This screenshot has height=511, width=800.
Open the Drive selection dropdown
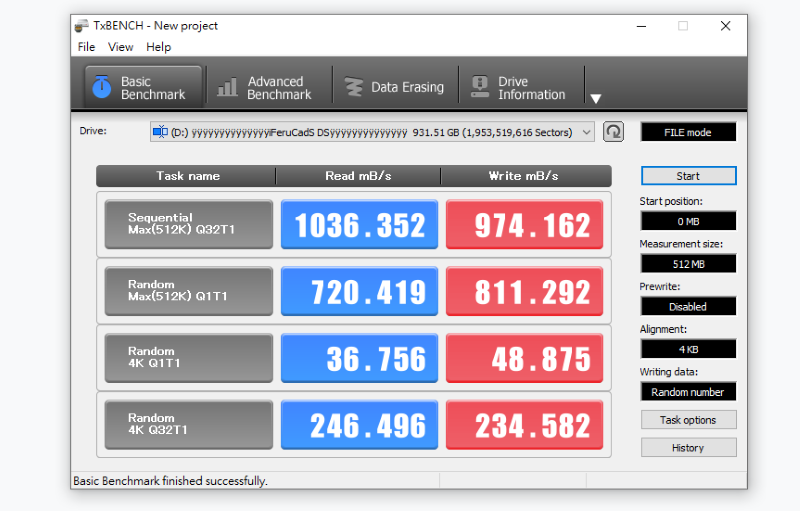372,132
